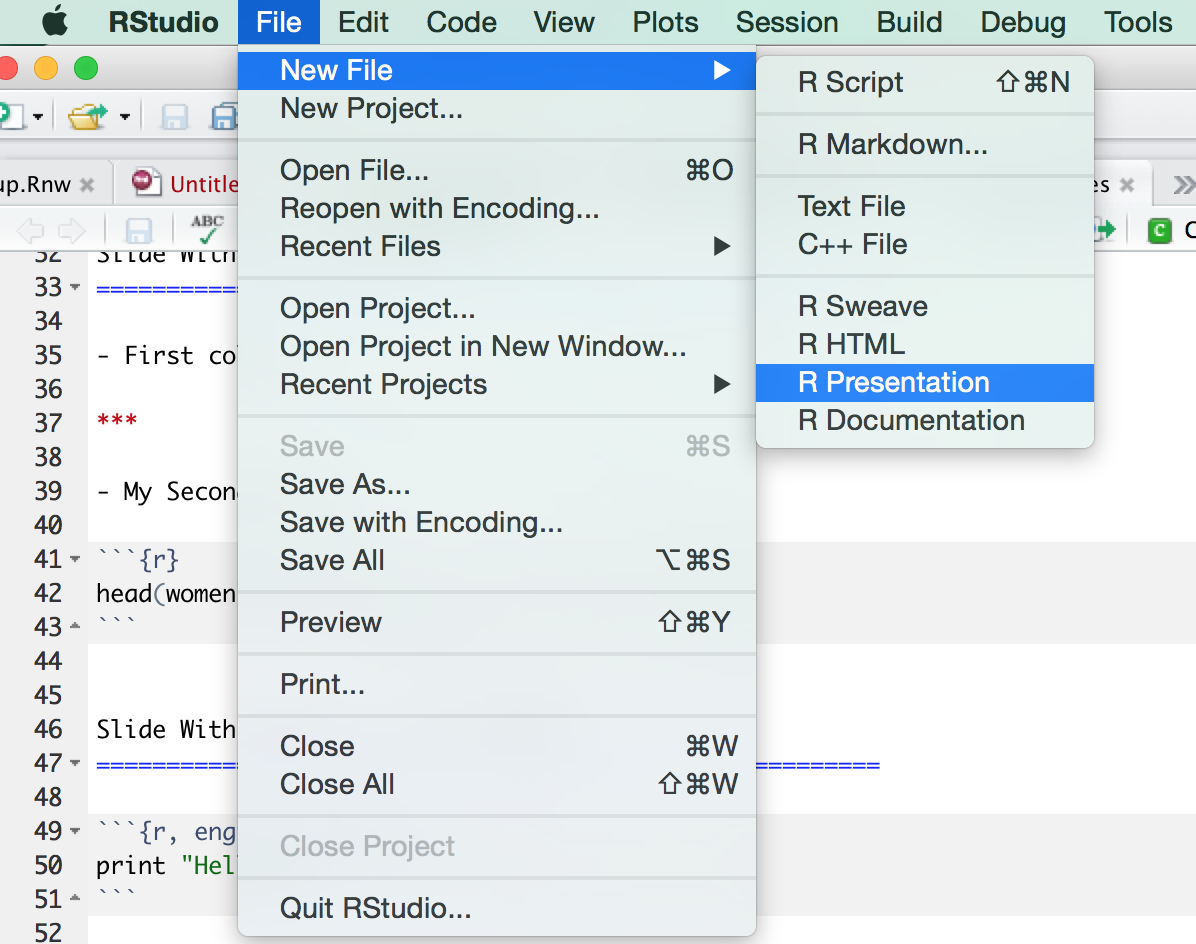
Task: Click the save all icon in main toolbar
Action: click(x=224, y=117)
